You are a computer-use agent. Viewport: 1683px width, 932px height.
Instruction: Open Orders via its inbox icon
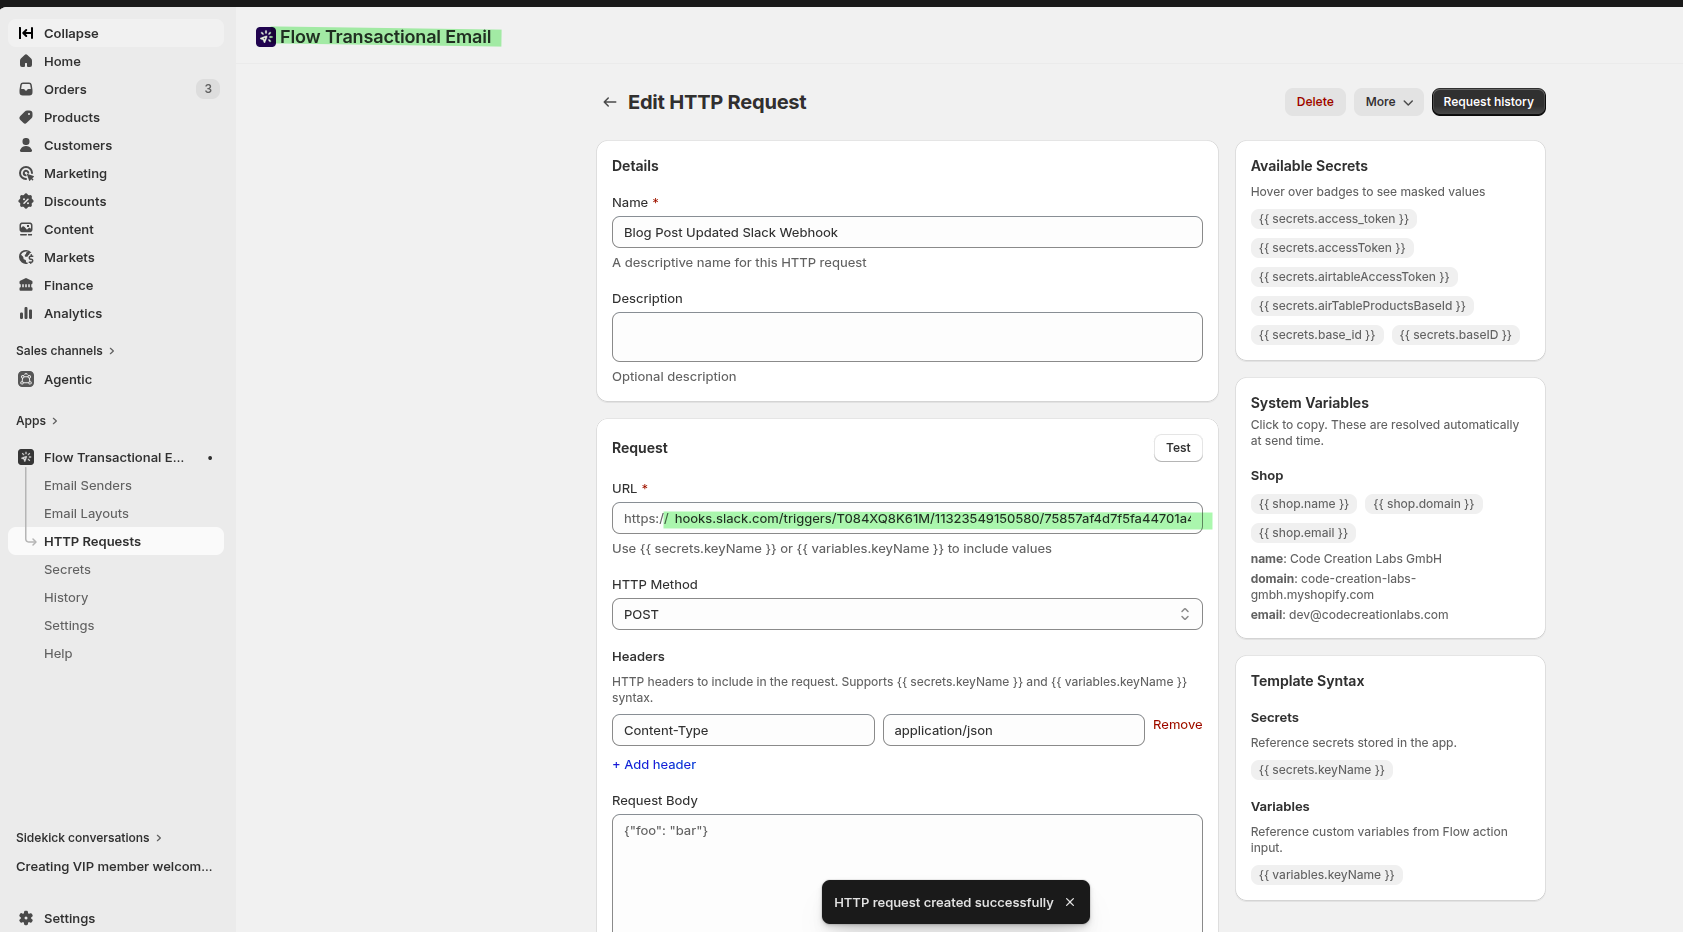(x=26, y=89)
